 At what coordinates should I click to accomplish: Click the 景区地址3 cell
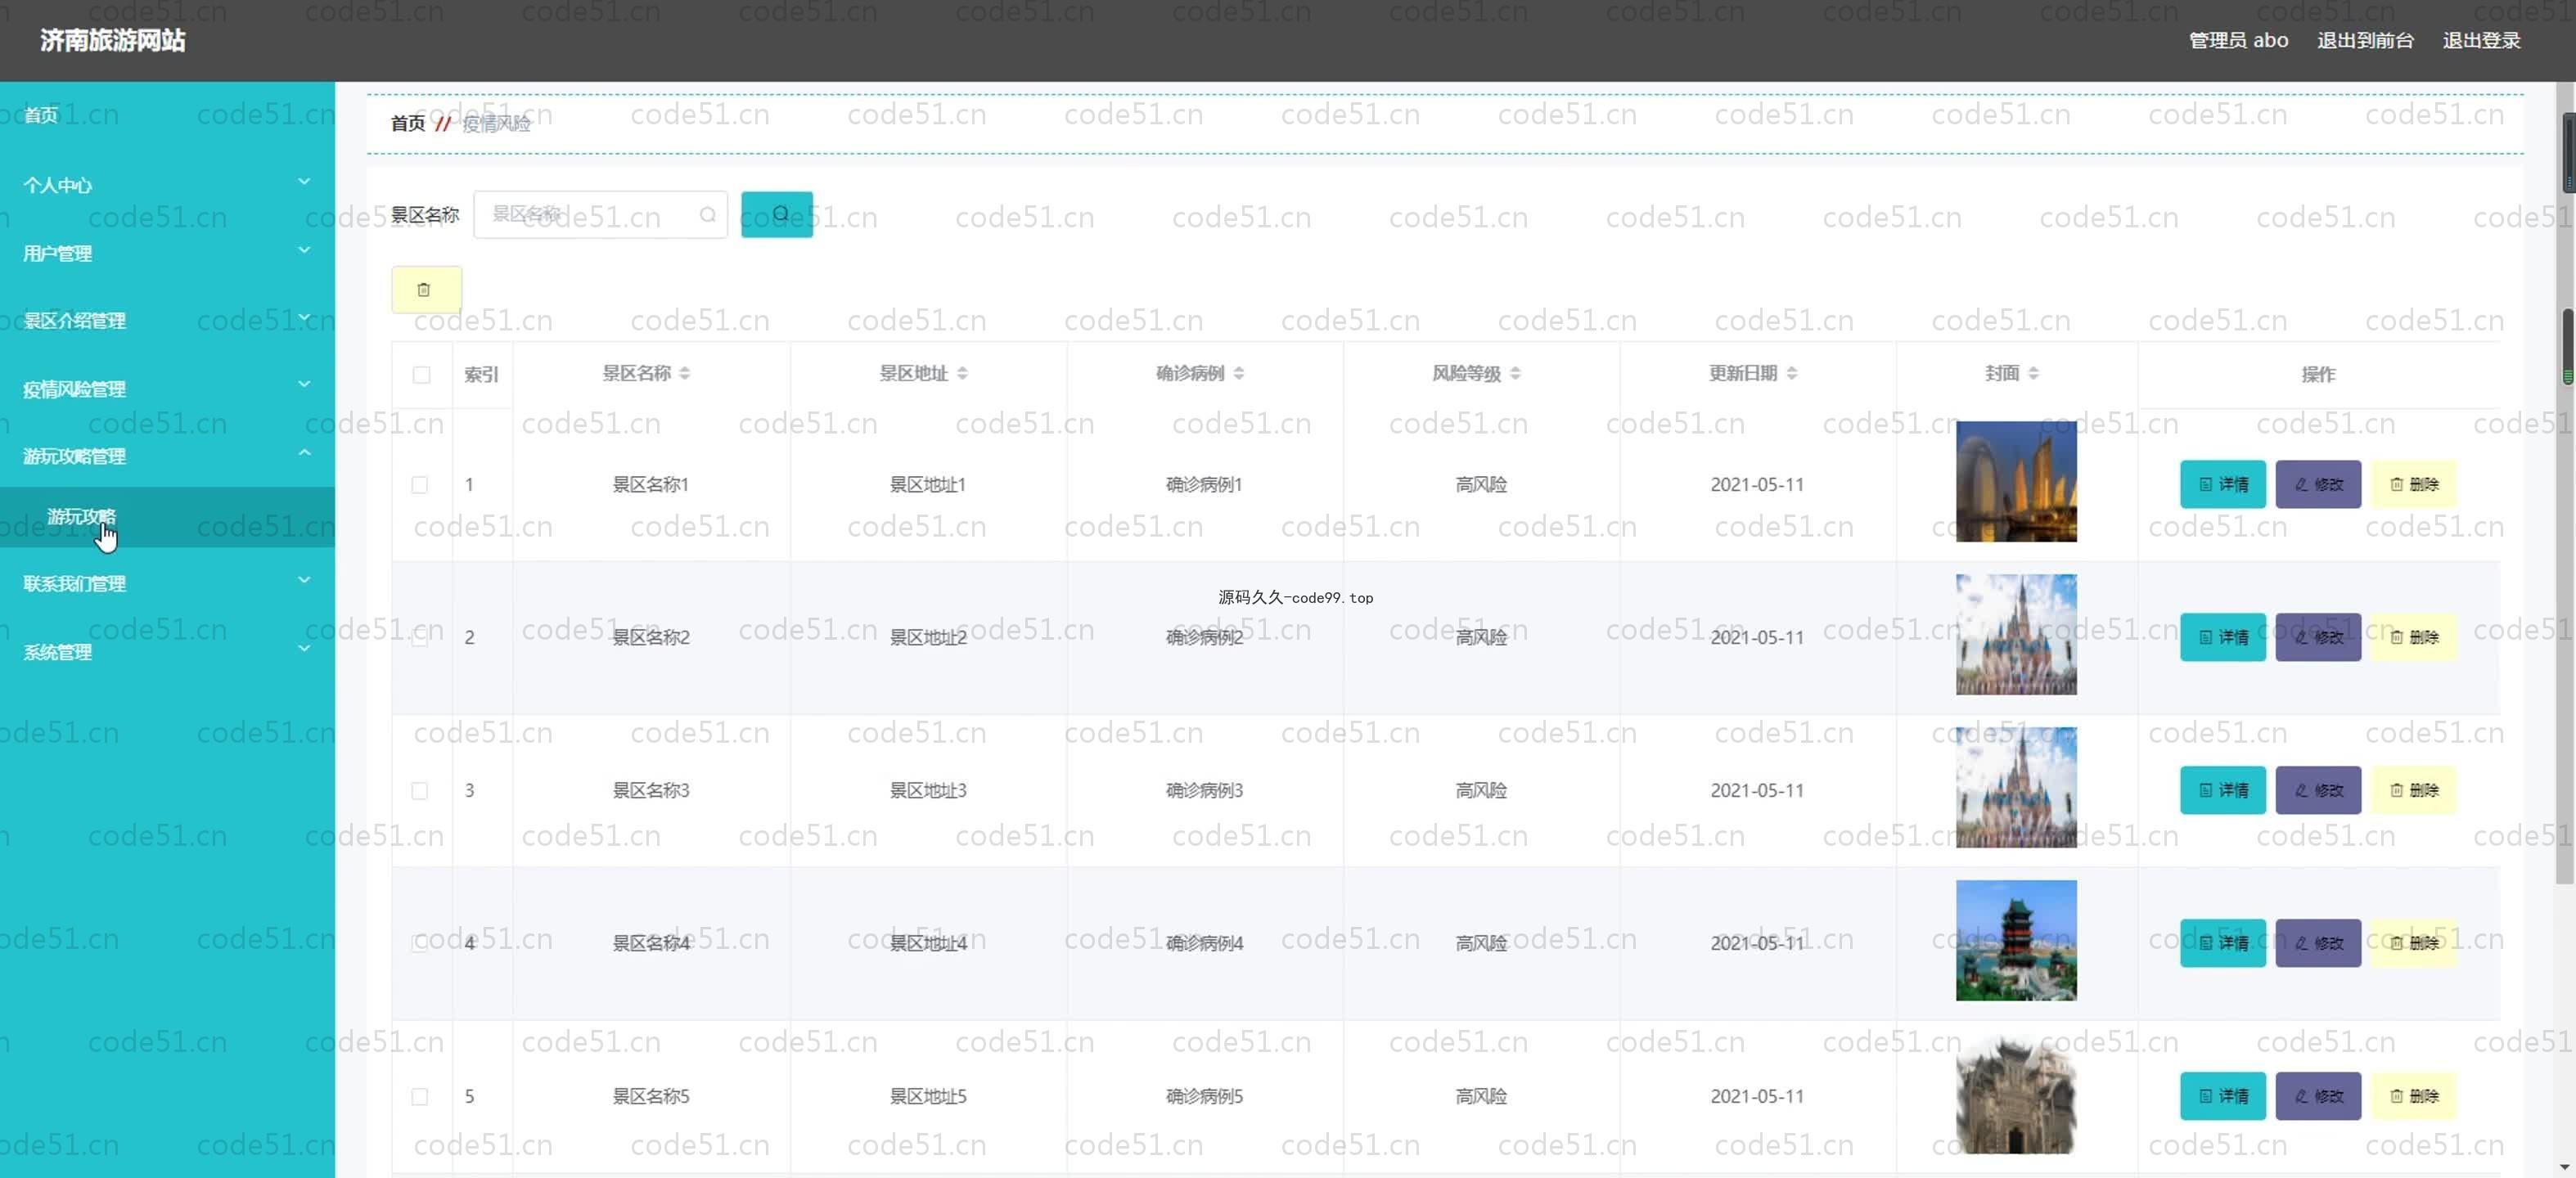click(x=928, y=790)
